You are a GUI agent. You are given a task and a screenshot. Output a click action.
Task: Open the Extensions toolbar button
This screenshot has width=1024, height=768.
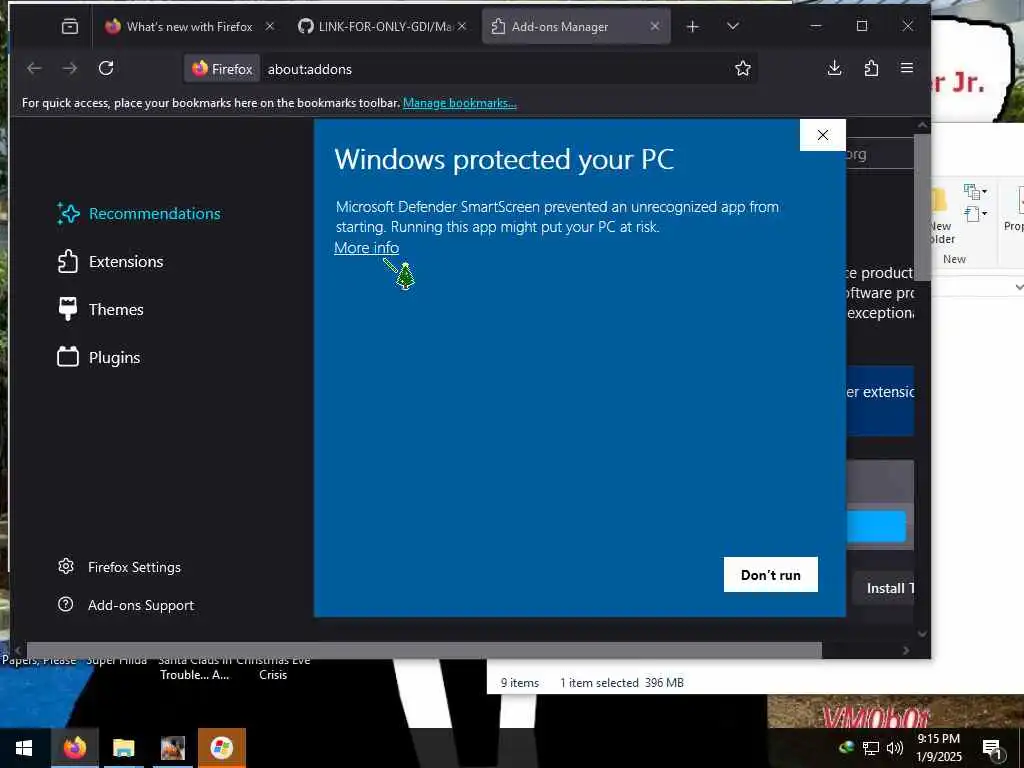pos(871,68)
